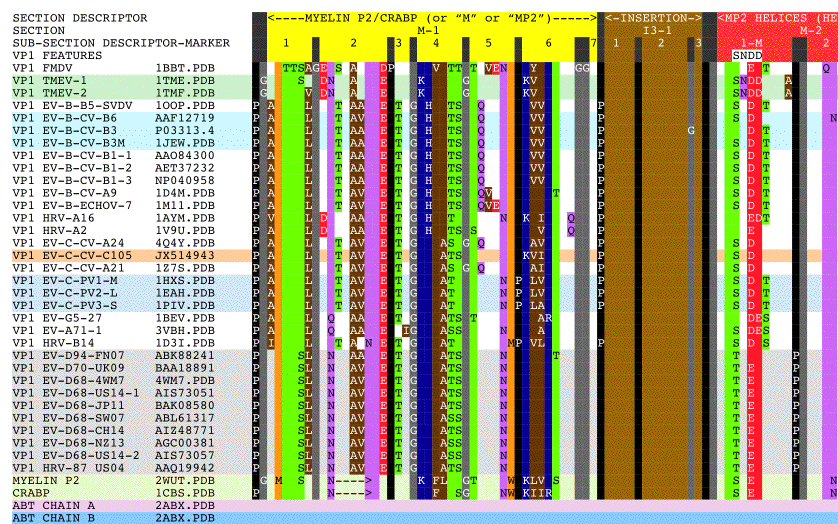Viewport: 838px width, 524px height.
Task: Select accession 3VBH.PDB
Action: tap(185, 330)
